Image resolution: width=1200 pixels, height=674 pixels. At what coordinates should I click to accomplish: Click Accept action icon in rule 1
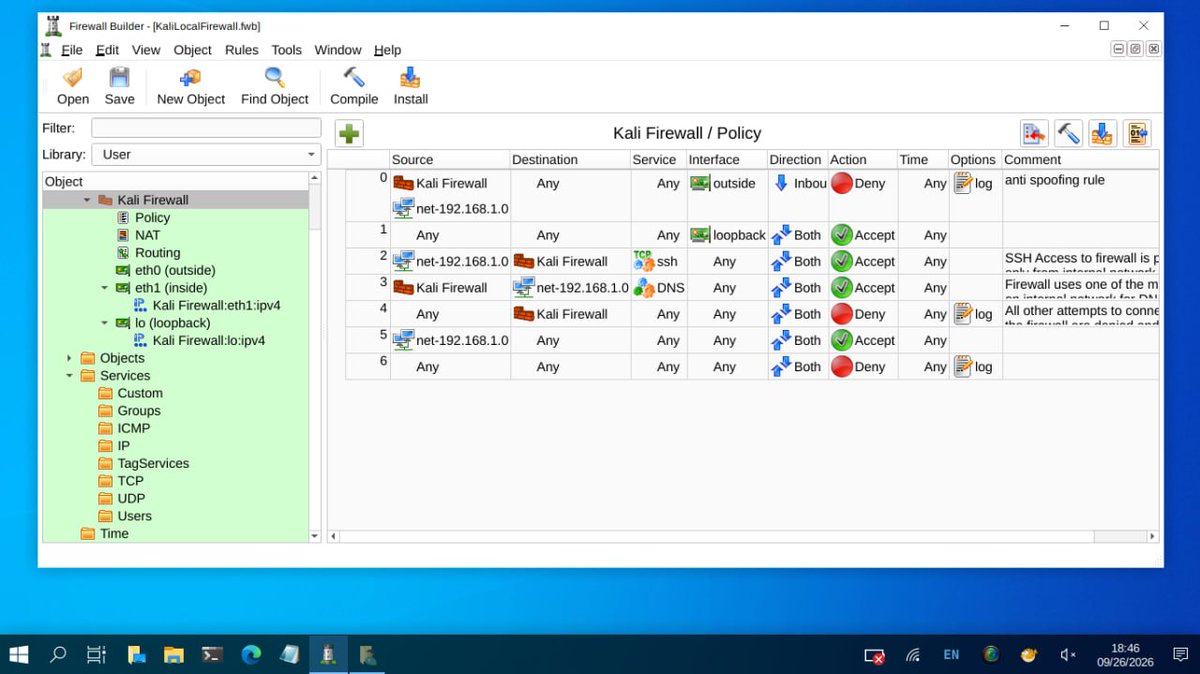[842, 235]
